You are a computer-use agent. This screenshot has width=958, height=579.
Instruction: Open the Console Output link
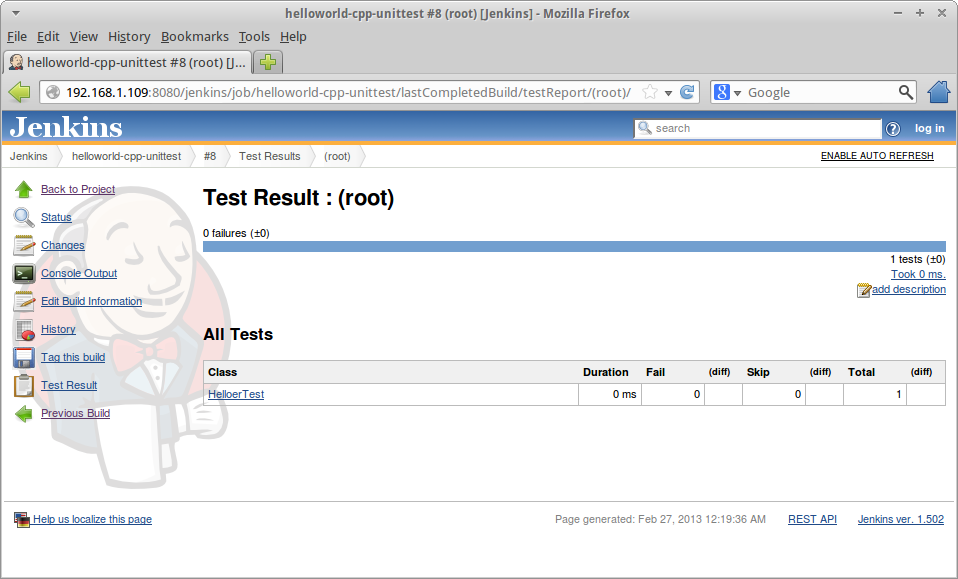(x=79, y=274)
